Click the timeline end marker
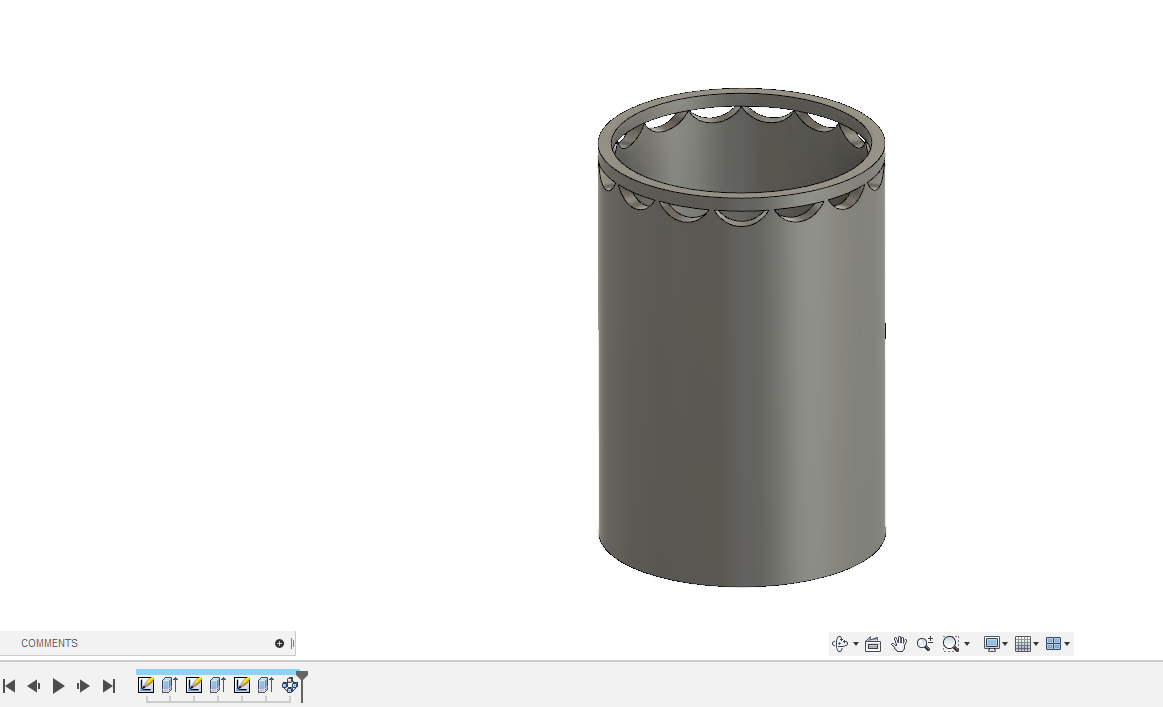Screen dimensions: 1163x707 coord(302,684)
